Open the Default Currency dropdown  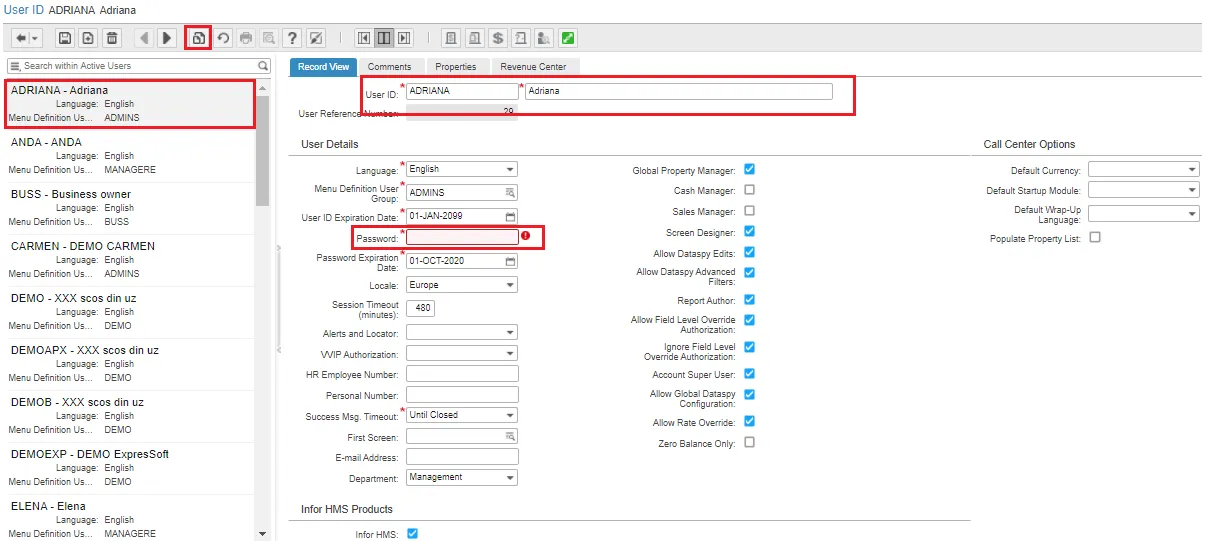[x=1192, y=170]
